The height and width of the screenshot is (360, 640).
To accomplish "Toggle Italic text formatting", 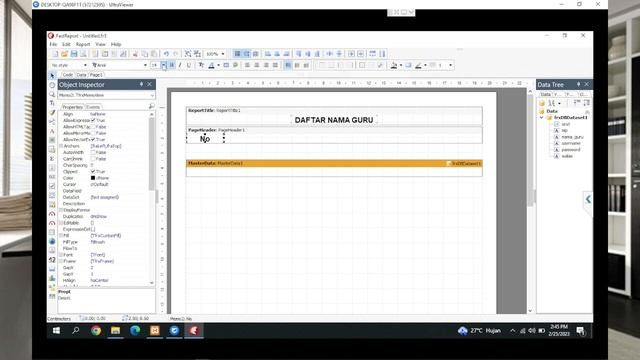I will click(x=180, y=65).
